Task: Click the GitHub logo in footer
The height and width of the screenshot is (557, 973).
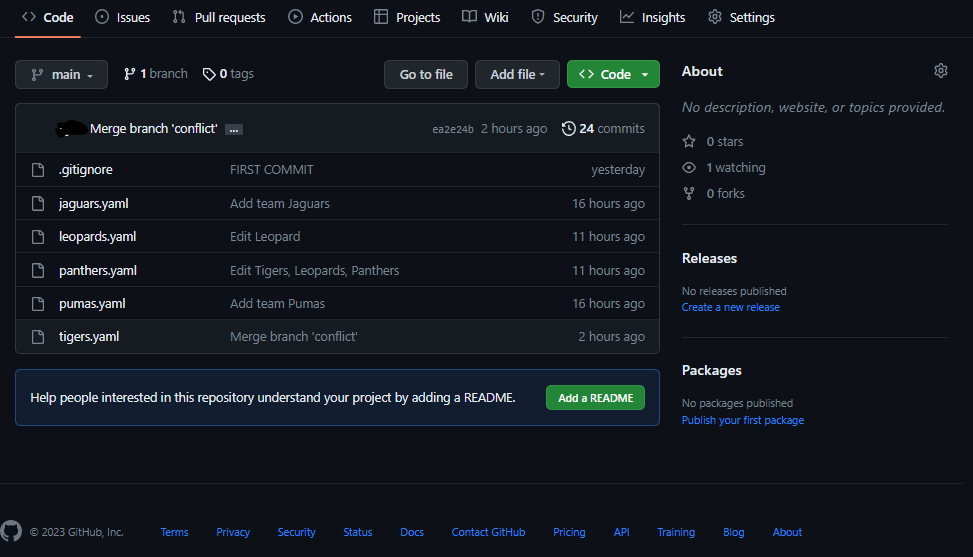Action: pos(11,532)
